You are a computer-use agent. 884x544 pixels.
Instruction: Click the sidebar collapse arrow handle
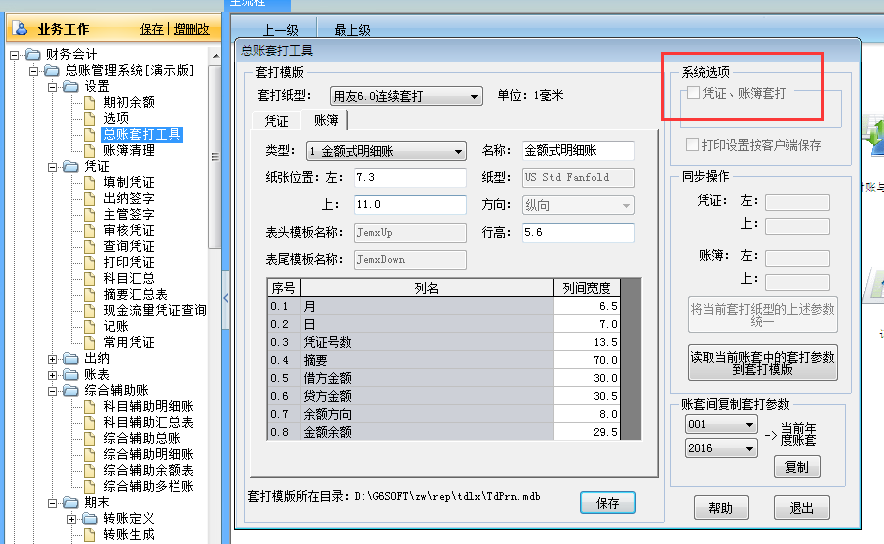tap(226, 298)
